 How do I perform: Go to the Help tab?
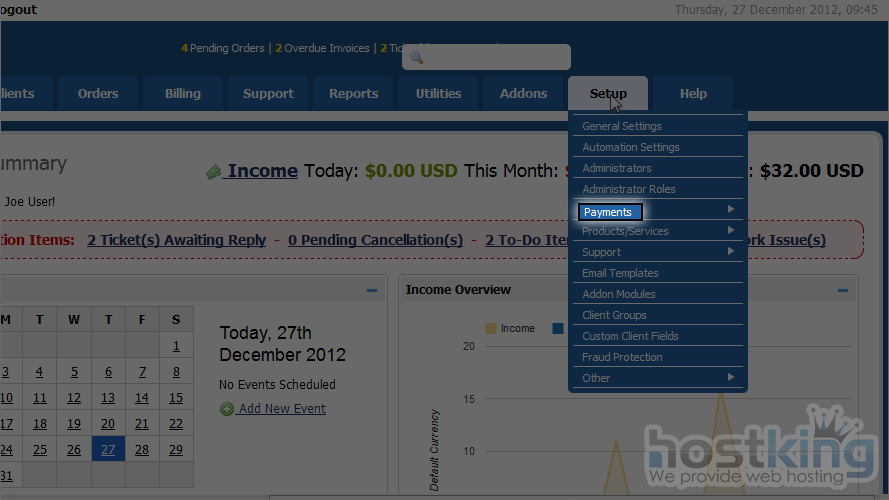(693, 94)
